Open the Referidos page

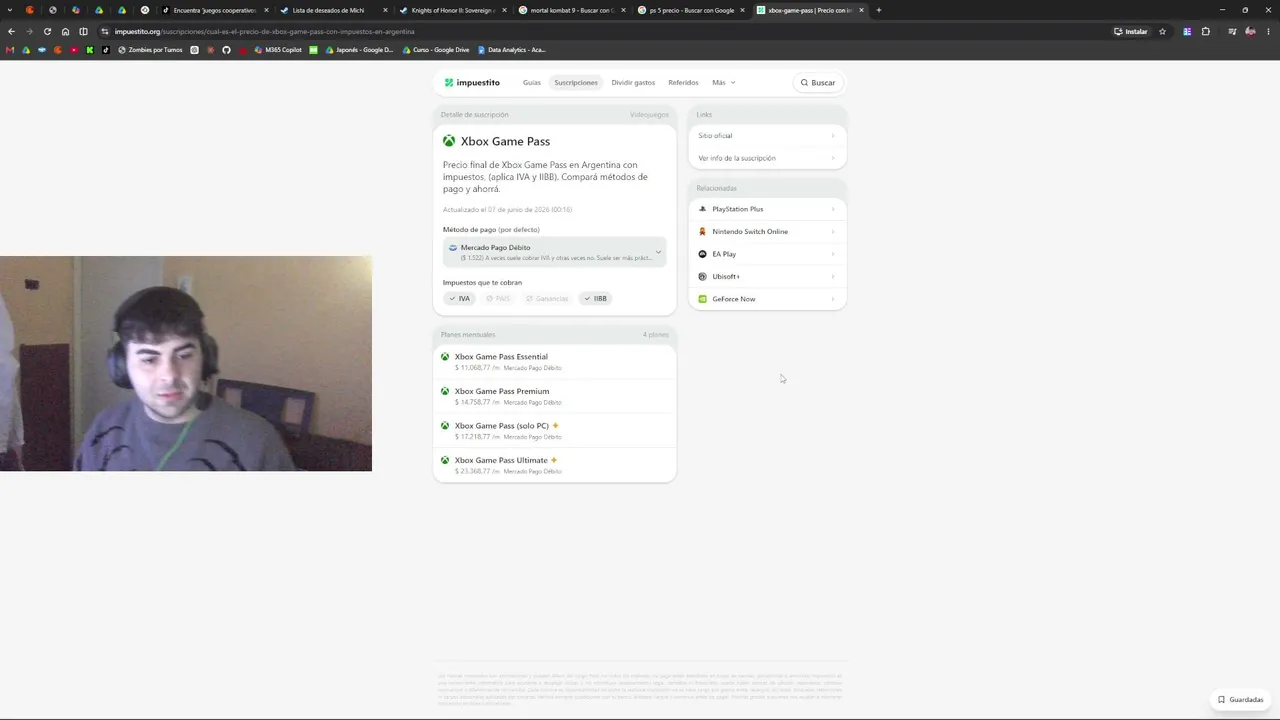pyautogui.click(x=683, y=83)
